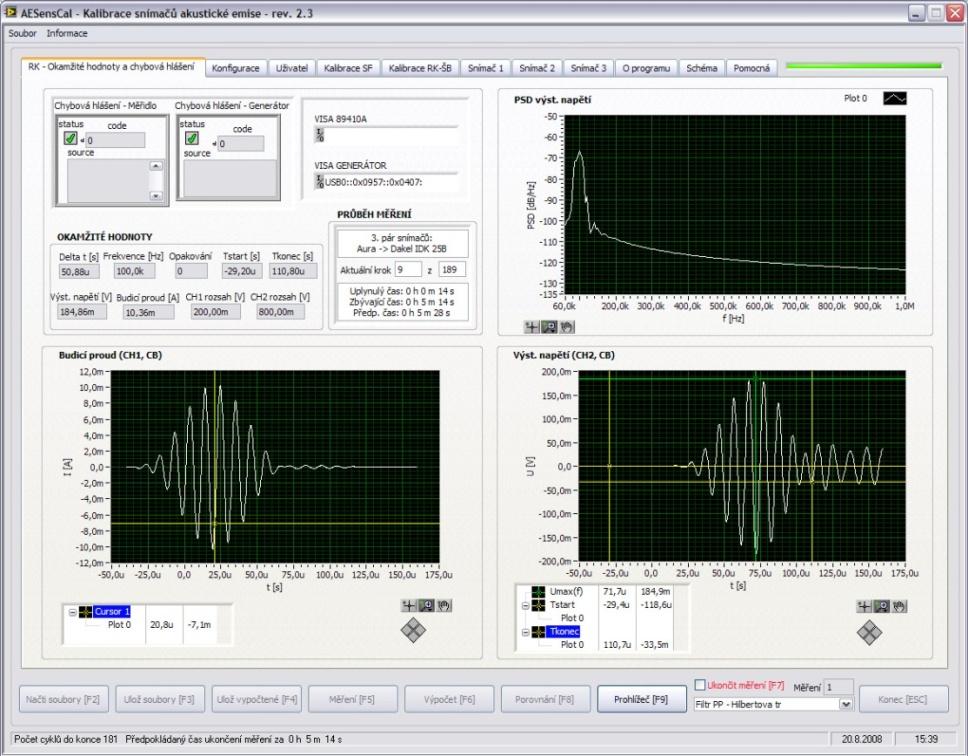Collapse the Tstart cursor tree entry
This screenshot has width=968, height=756.
(525, 605)
